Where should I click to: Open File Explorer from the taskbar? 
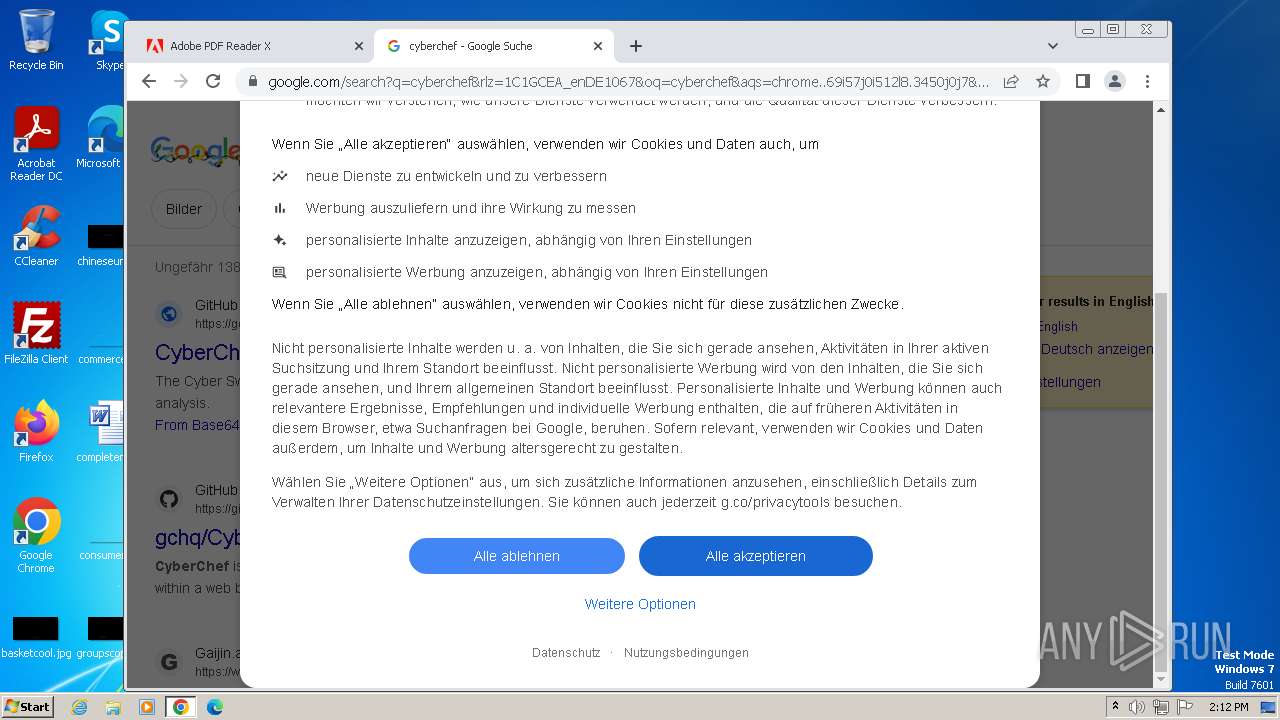[x=113, y=707]
